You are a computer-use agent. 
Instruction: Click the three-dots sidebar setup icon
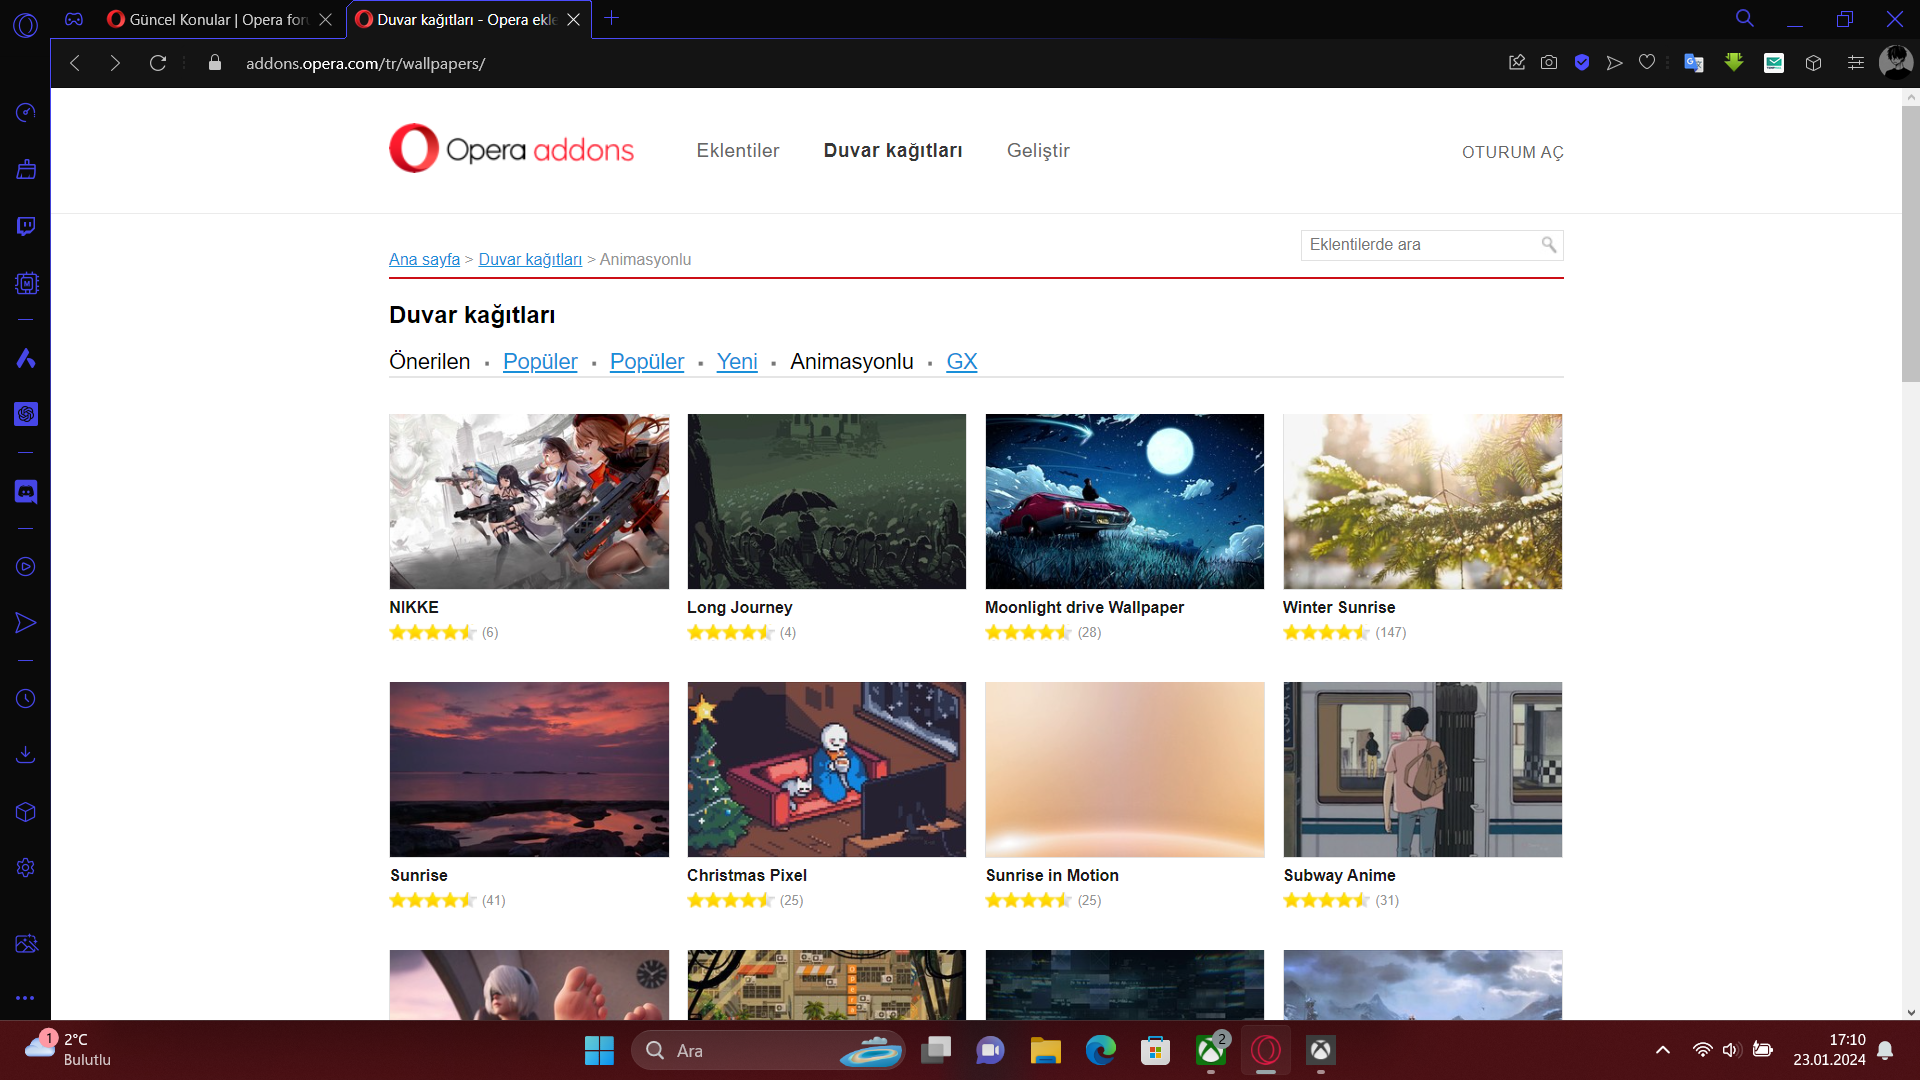(x=26, y=998)
